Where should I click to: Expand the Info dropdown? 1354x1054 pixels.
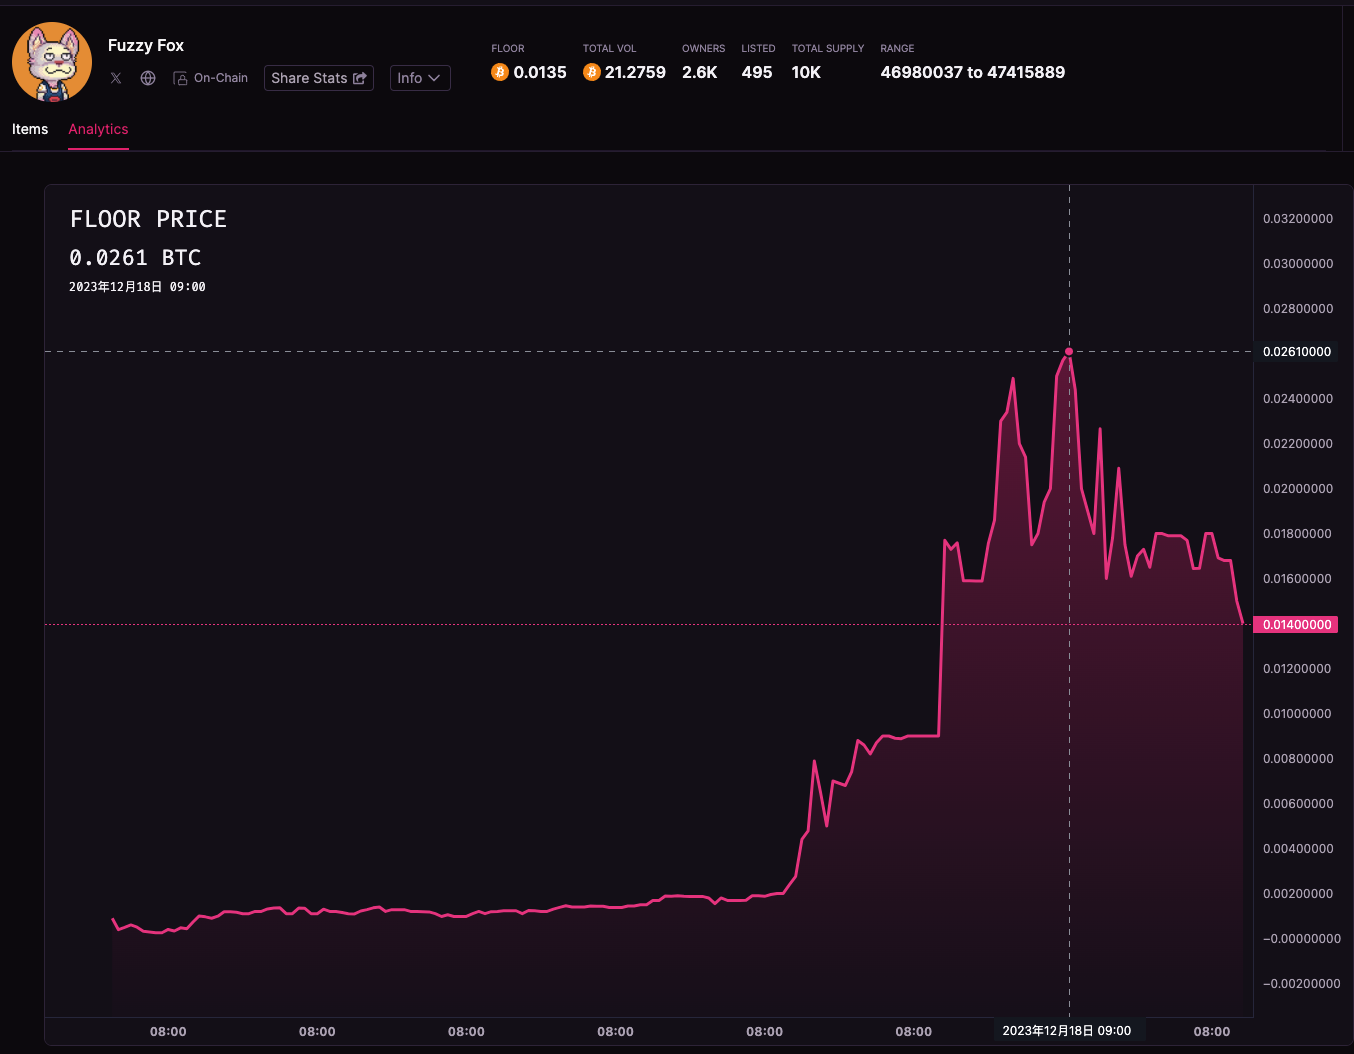420,78
